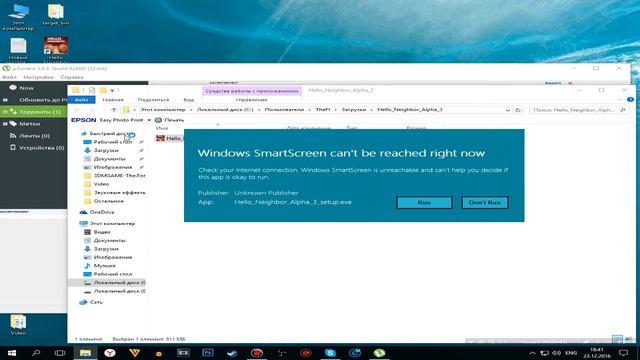Viewport: 640px width, 360px height.
Task: Select Быстрый доступ in the navigation pane
Action: (105, 133)
